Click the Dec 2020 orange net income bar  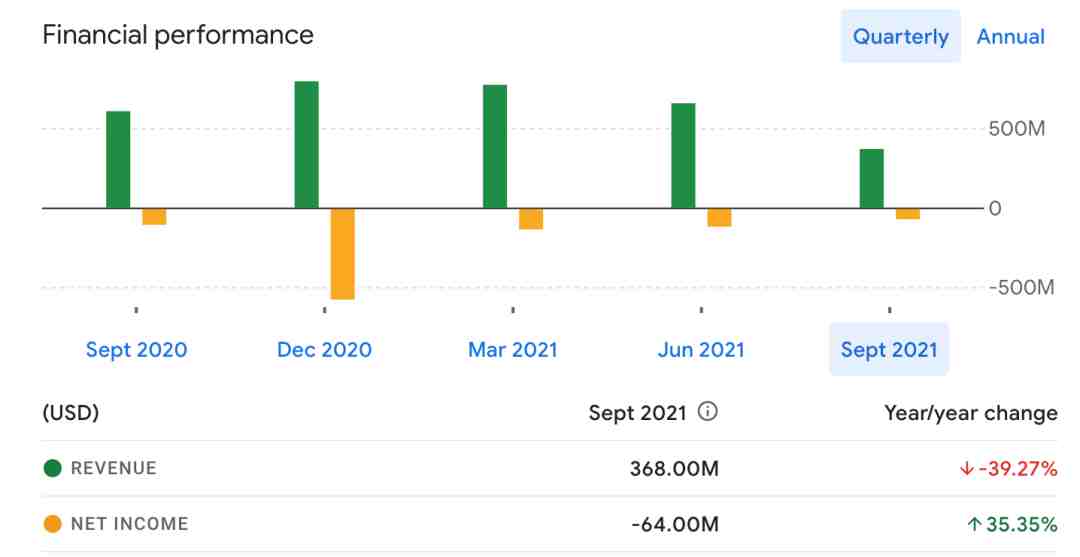point(343,253)
